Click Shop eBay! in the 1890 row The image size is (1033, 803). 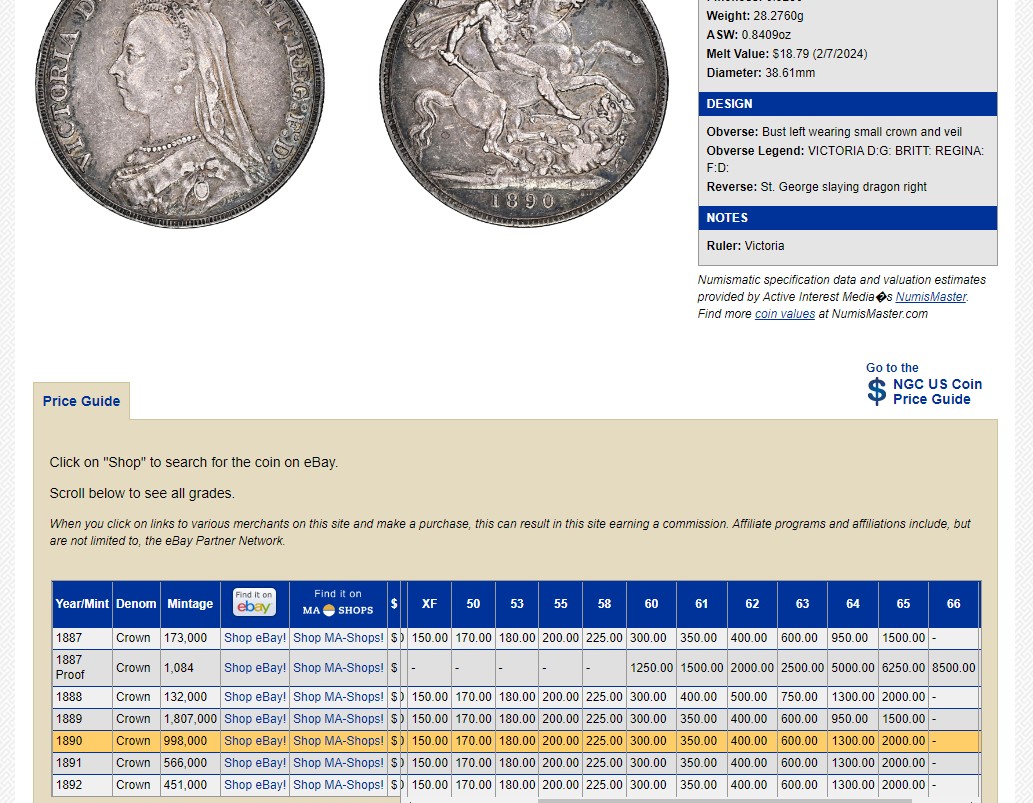(x=254, y=741)
